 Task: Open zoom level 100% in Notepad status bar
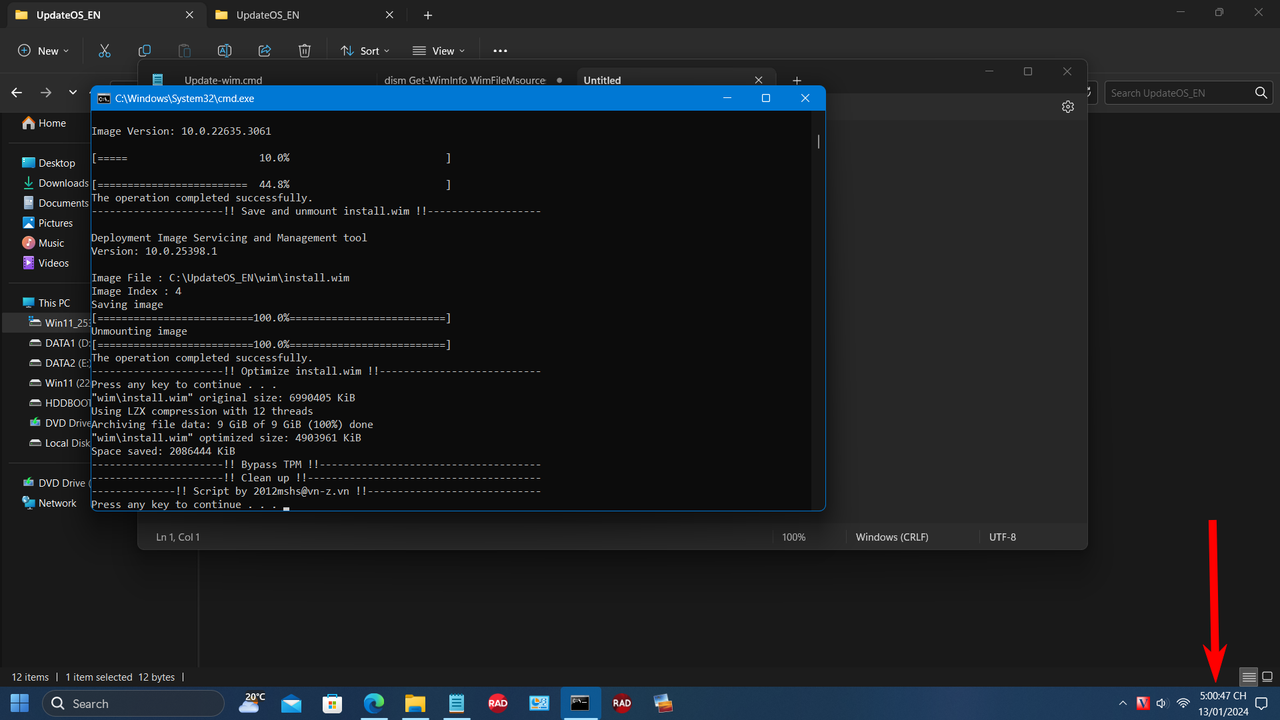794,537
